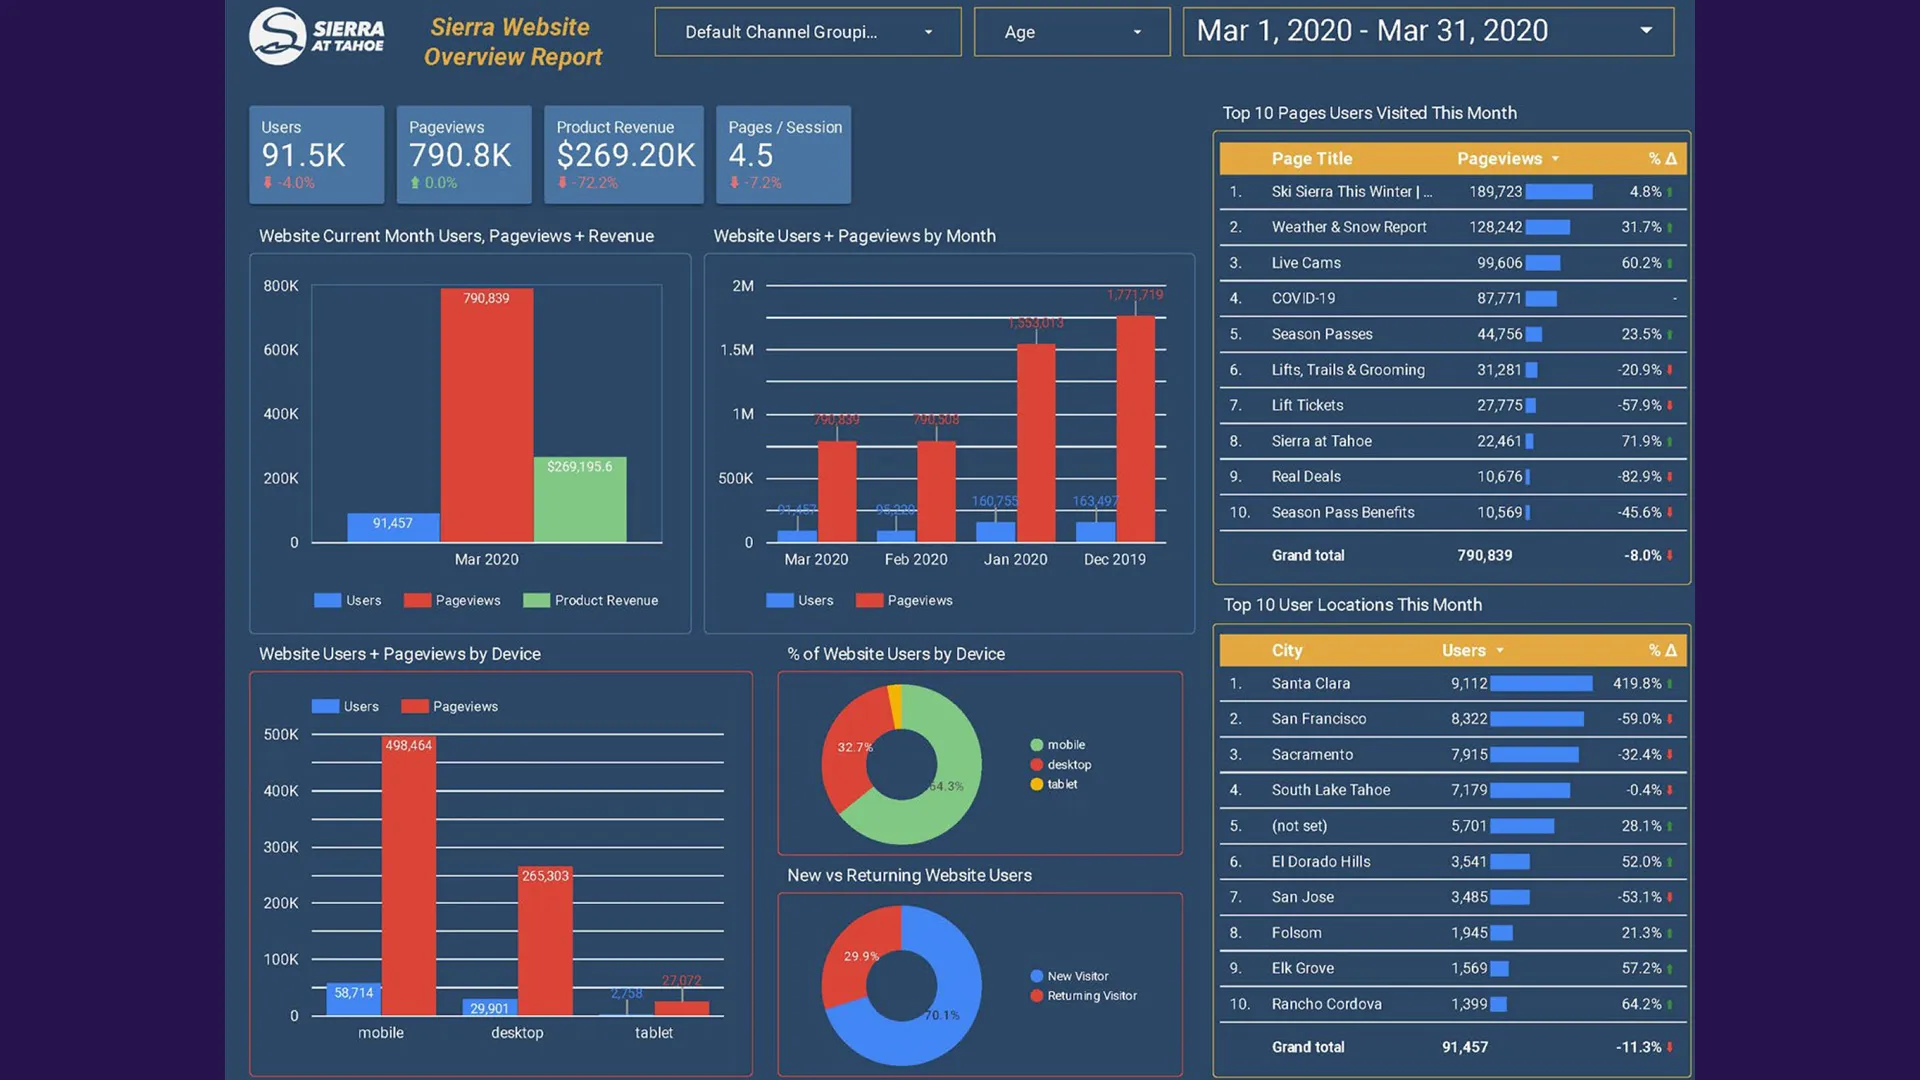The width and height of the screenshot is (1920, 1080).
Task: Click Users legend swatch in by Month chart
Action: pyautogui.click(x=780, y=601)
